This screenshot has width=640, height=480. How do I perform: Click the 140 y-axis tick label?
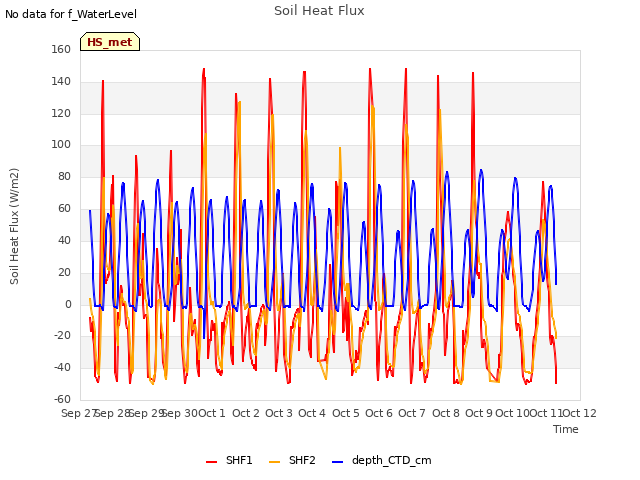pyautogui.click(x=61, y=81)
